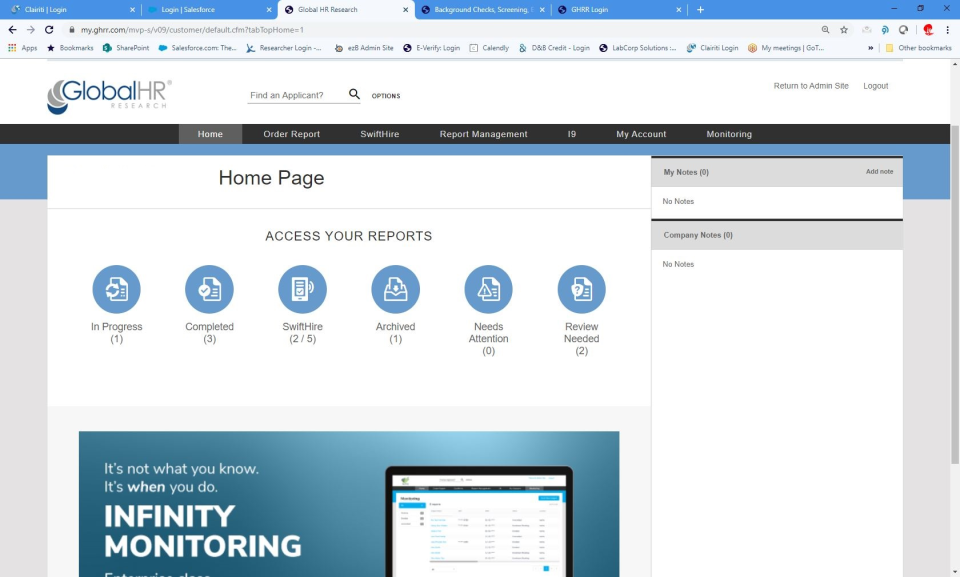Click the bookmark star in the address bar
960x577 pixels.
(846, 30)
